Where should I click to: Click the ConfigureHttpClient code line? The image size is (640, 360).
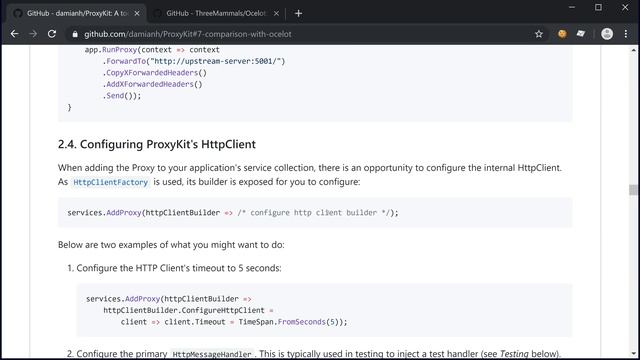188,310
